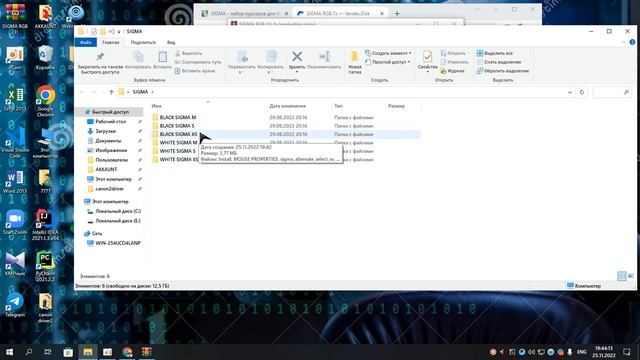Open AKKAUNT folder in sidebar
640x360 pixels.
tap(106, 169)
